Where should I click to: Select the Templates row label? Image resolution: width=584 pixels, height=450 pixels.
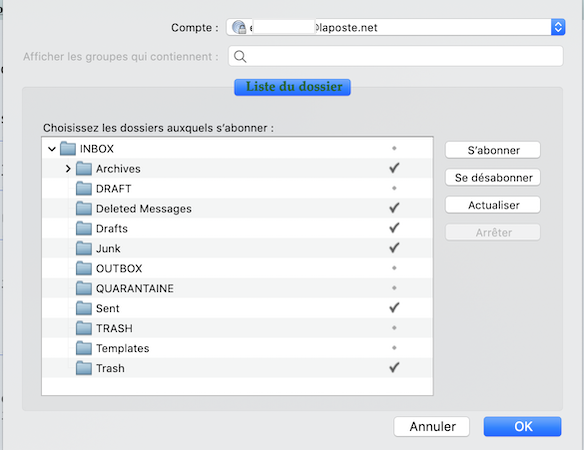pos(123,348)
